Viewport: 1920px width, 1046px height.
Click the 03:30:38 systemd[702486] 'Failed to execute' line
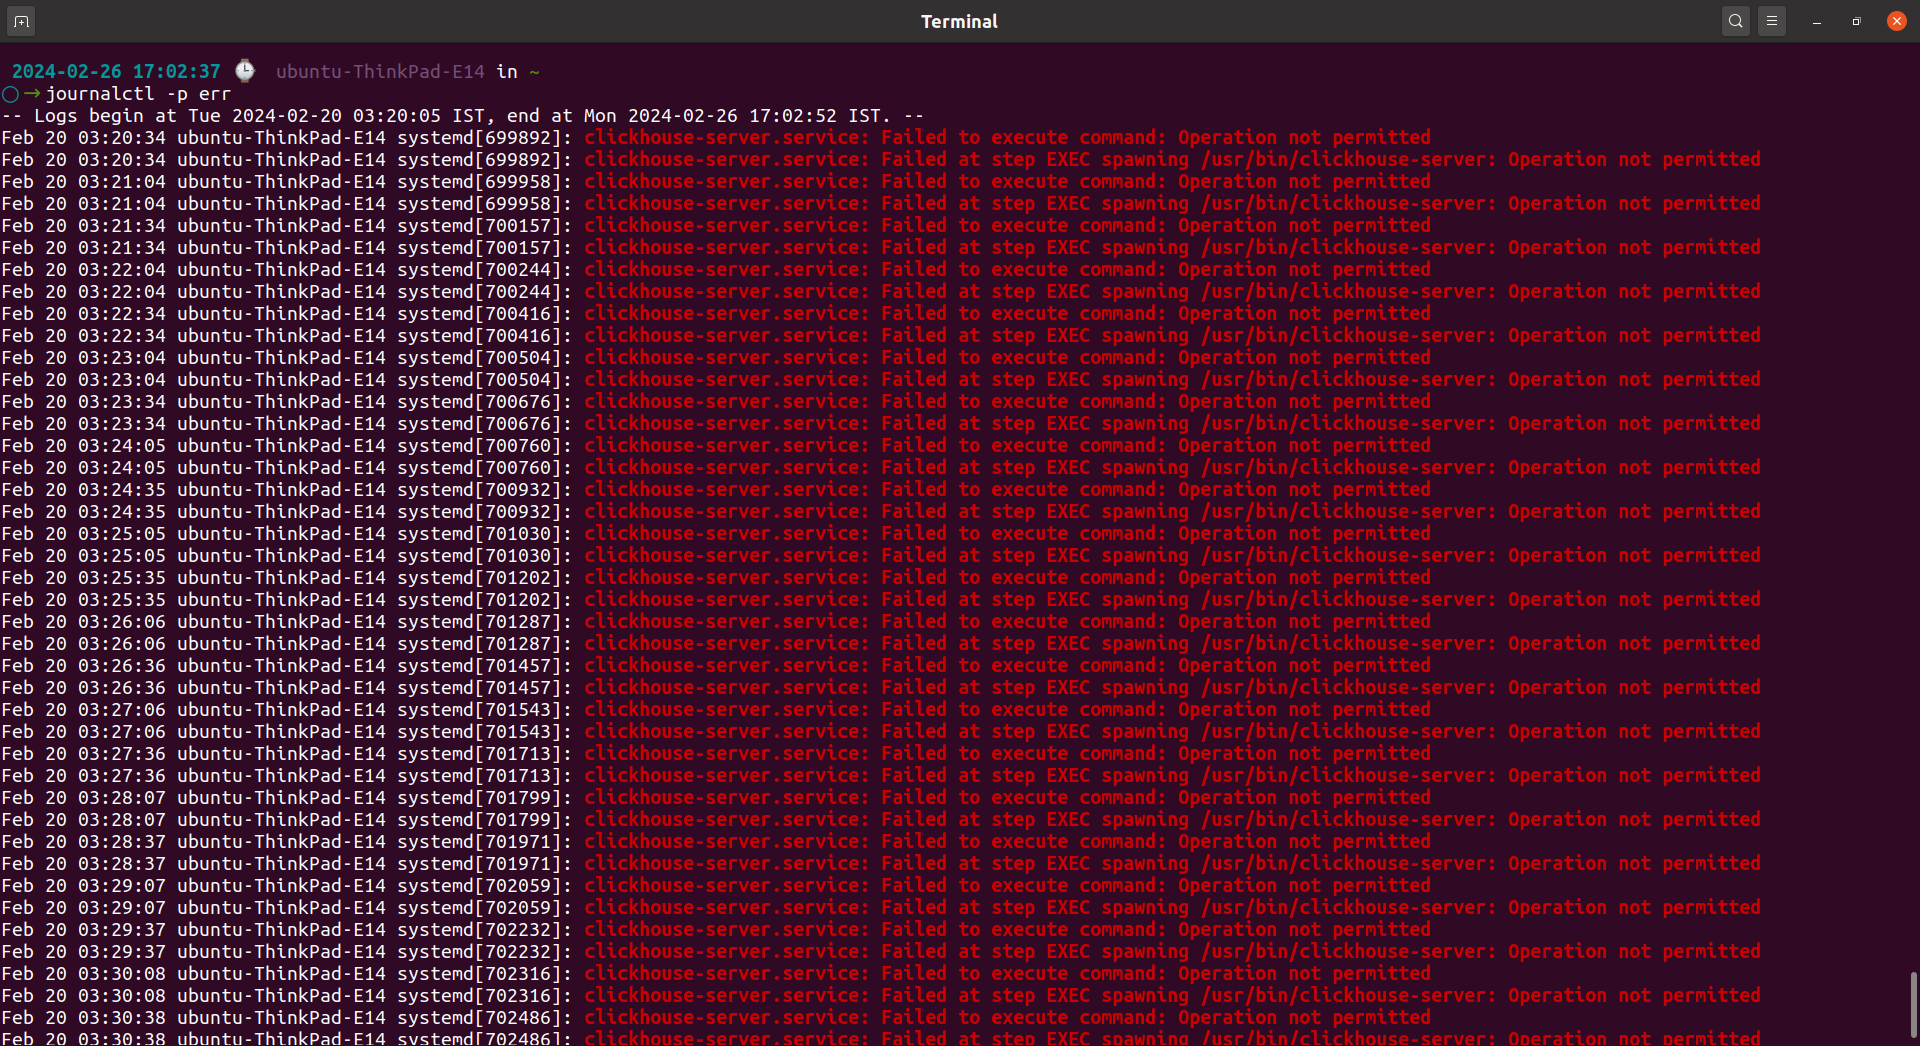coord(716,1018)
